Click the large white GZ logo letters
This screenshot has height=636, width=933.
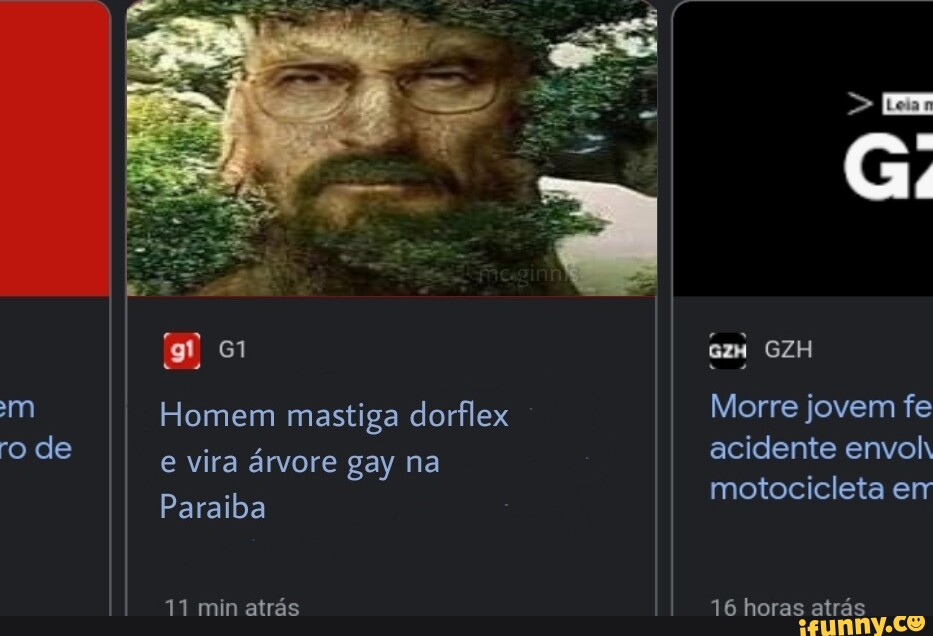pos(888,165)
